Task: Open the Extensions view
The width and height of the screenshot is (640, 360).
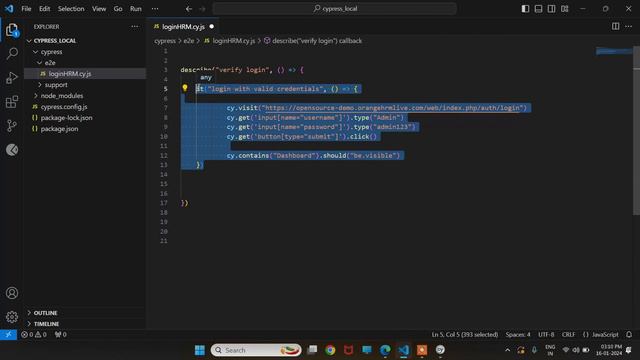Action: 12,102
